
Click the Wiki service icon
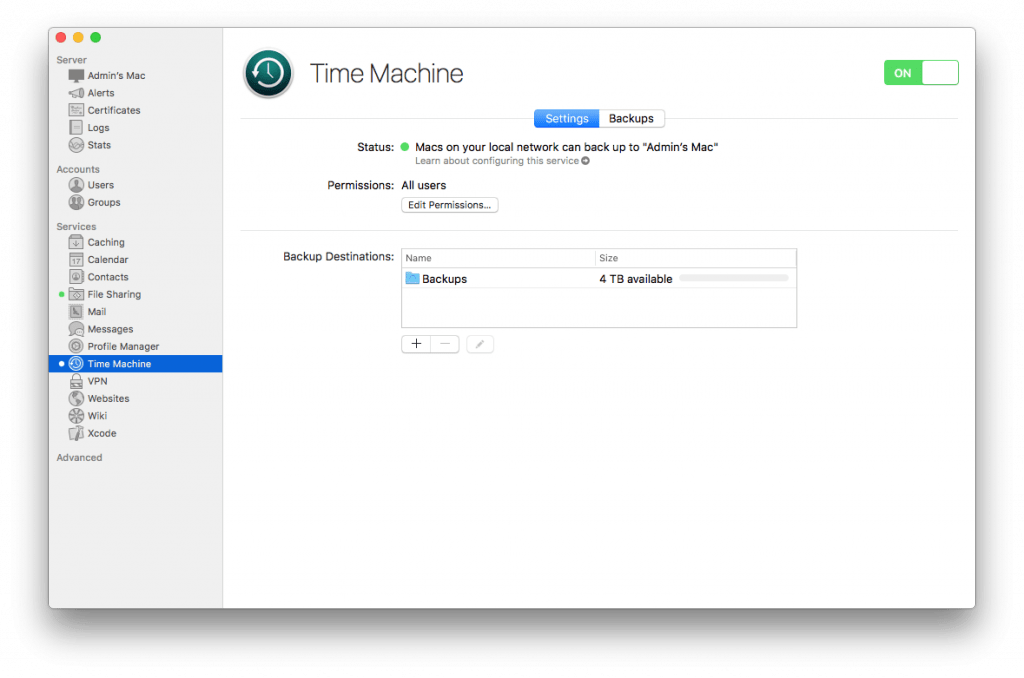[78, 416]
